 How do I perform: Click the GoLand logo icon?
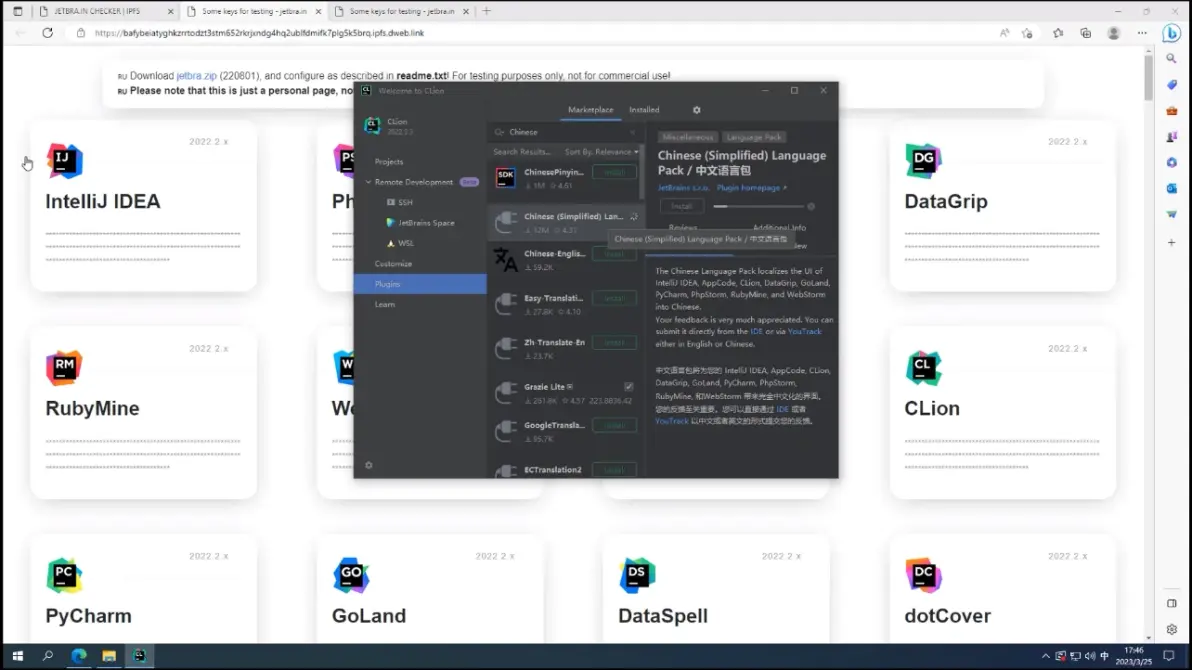[351, 575]
